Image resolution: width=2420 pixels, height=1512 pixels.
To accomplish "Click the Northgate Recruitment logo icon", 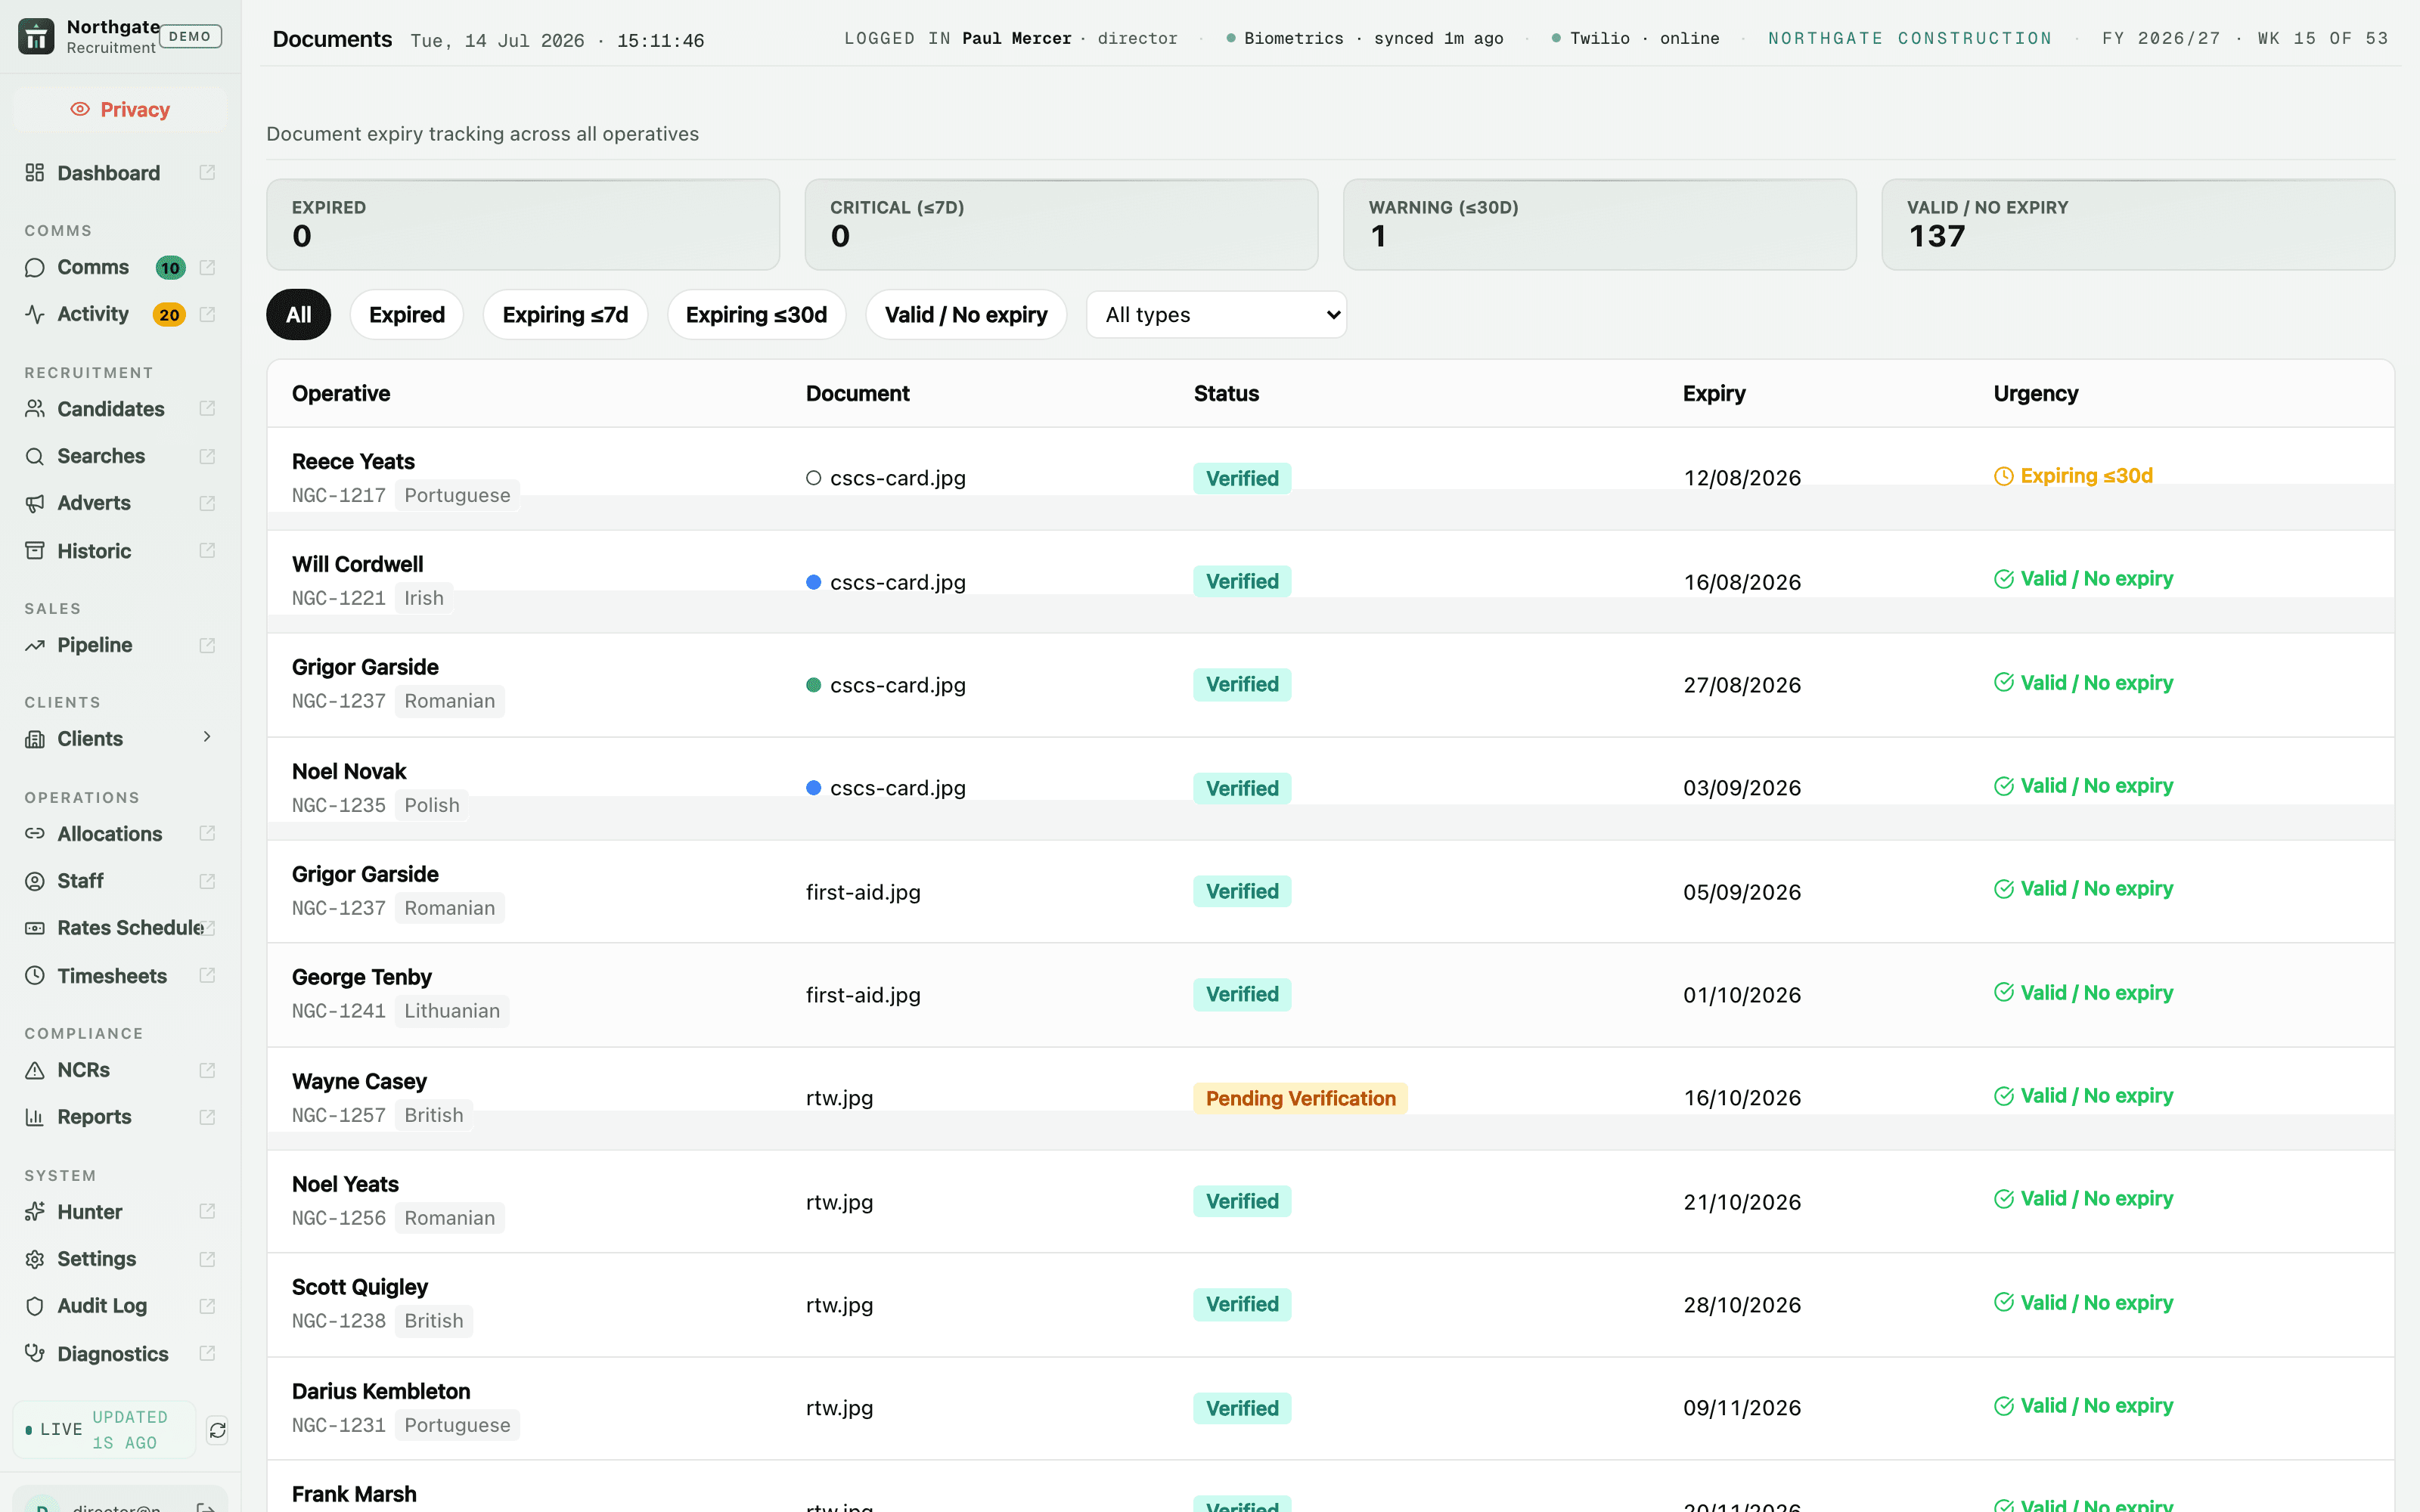I will click(36, 37).
